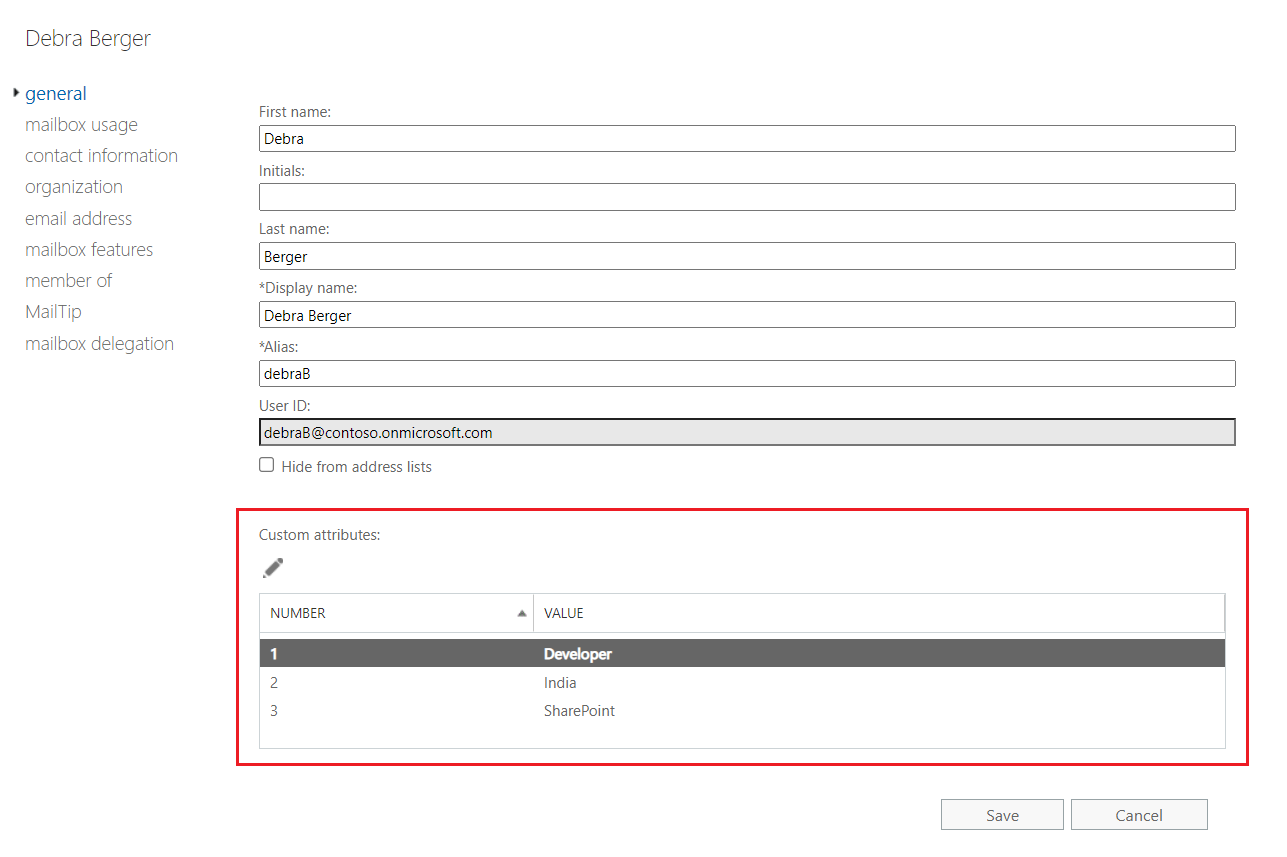Click into the First name field
Screen dimensions: 1287x857
pos(746,139)
